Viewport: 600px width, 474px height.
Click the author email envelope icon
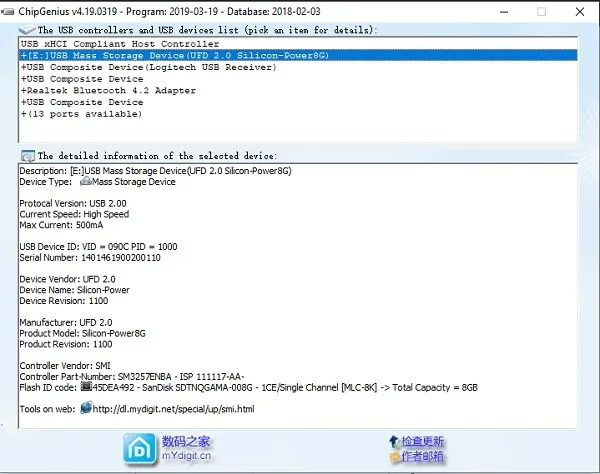pos(395,456)
